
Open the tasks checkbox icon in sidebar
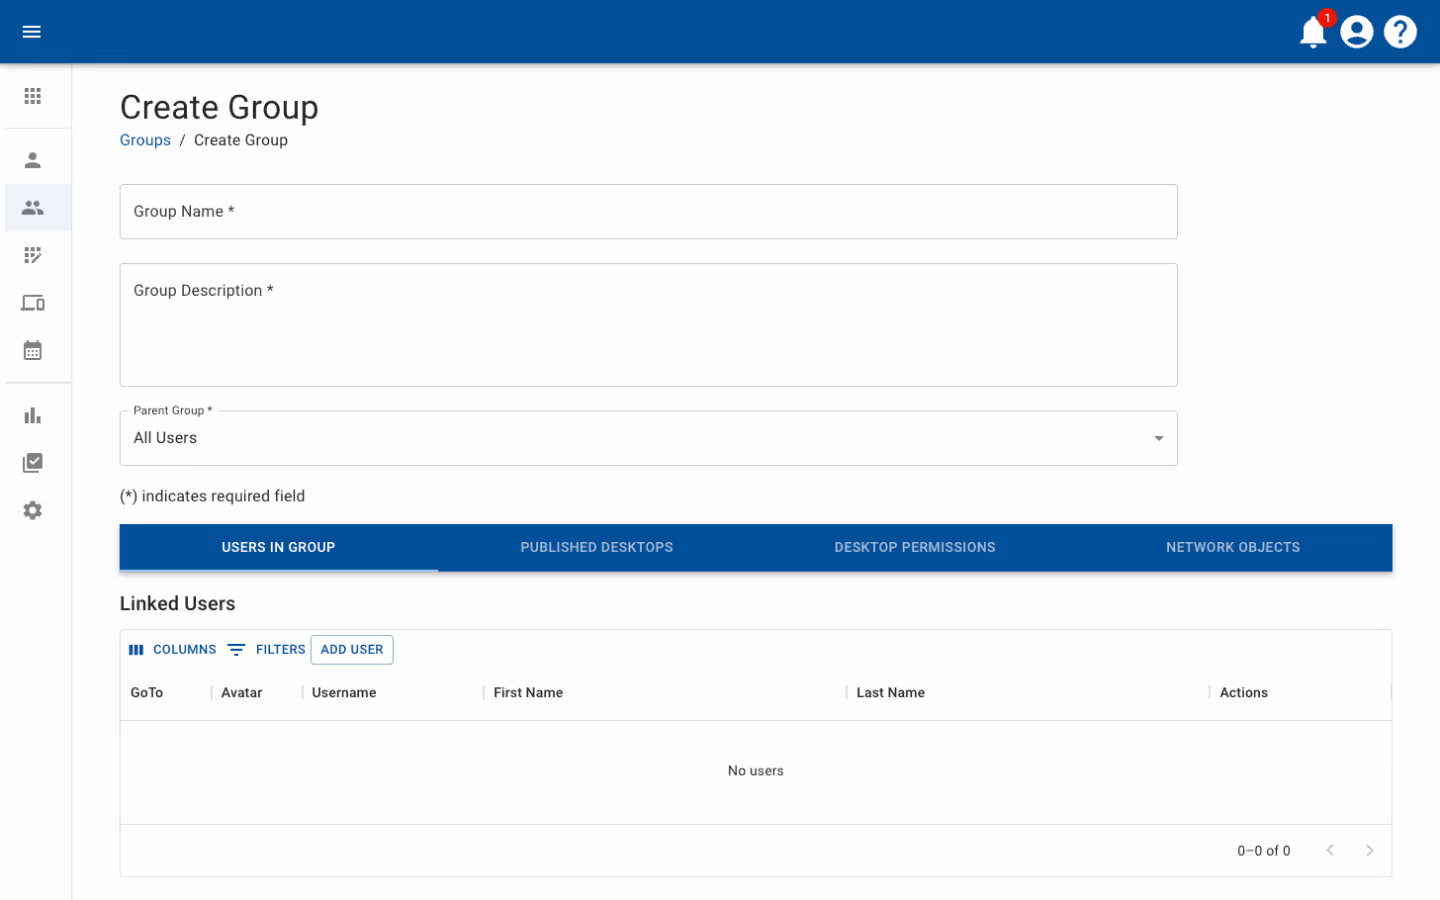(32, 462)
